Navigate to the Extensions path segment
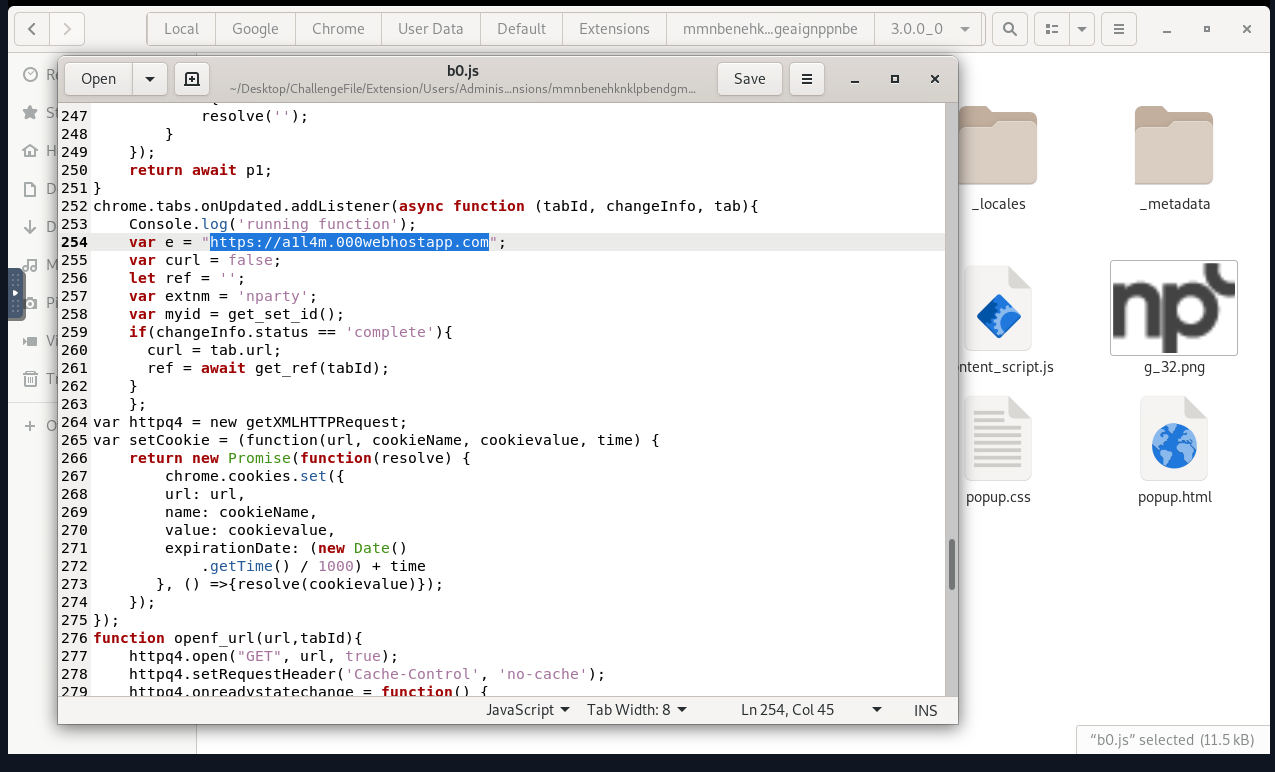The height and width of the screenshot is (772, 1275). click(x=614, y=29)
